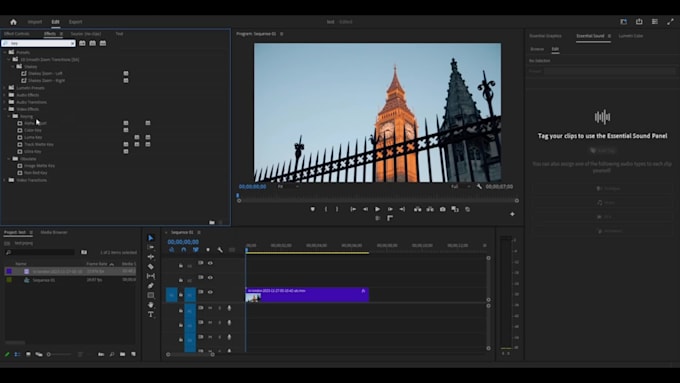Screen dimensions: 680x383
Task: Step back one frame
Action: (x=366, y=209)
